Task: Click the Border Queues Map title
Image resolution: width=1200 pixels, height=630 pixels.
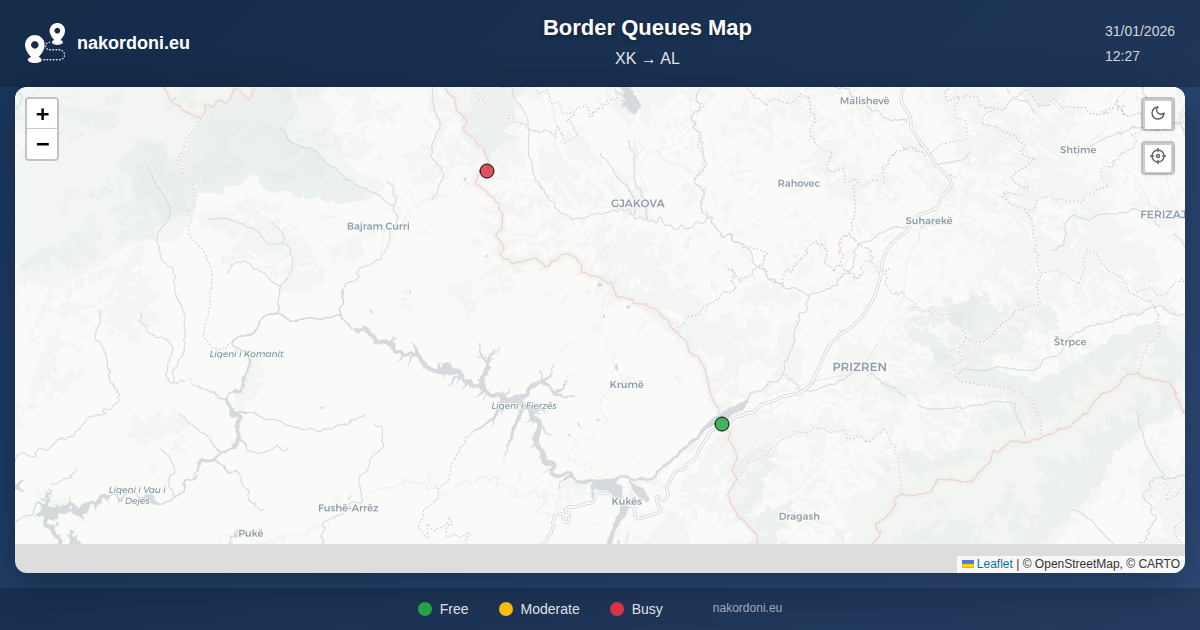Action: pos(647,28)
